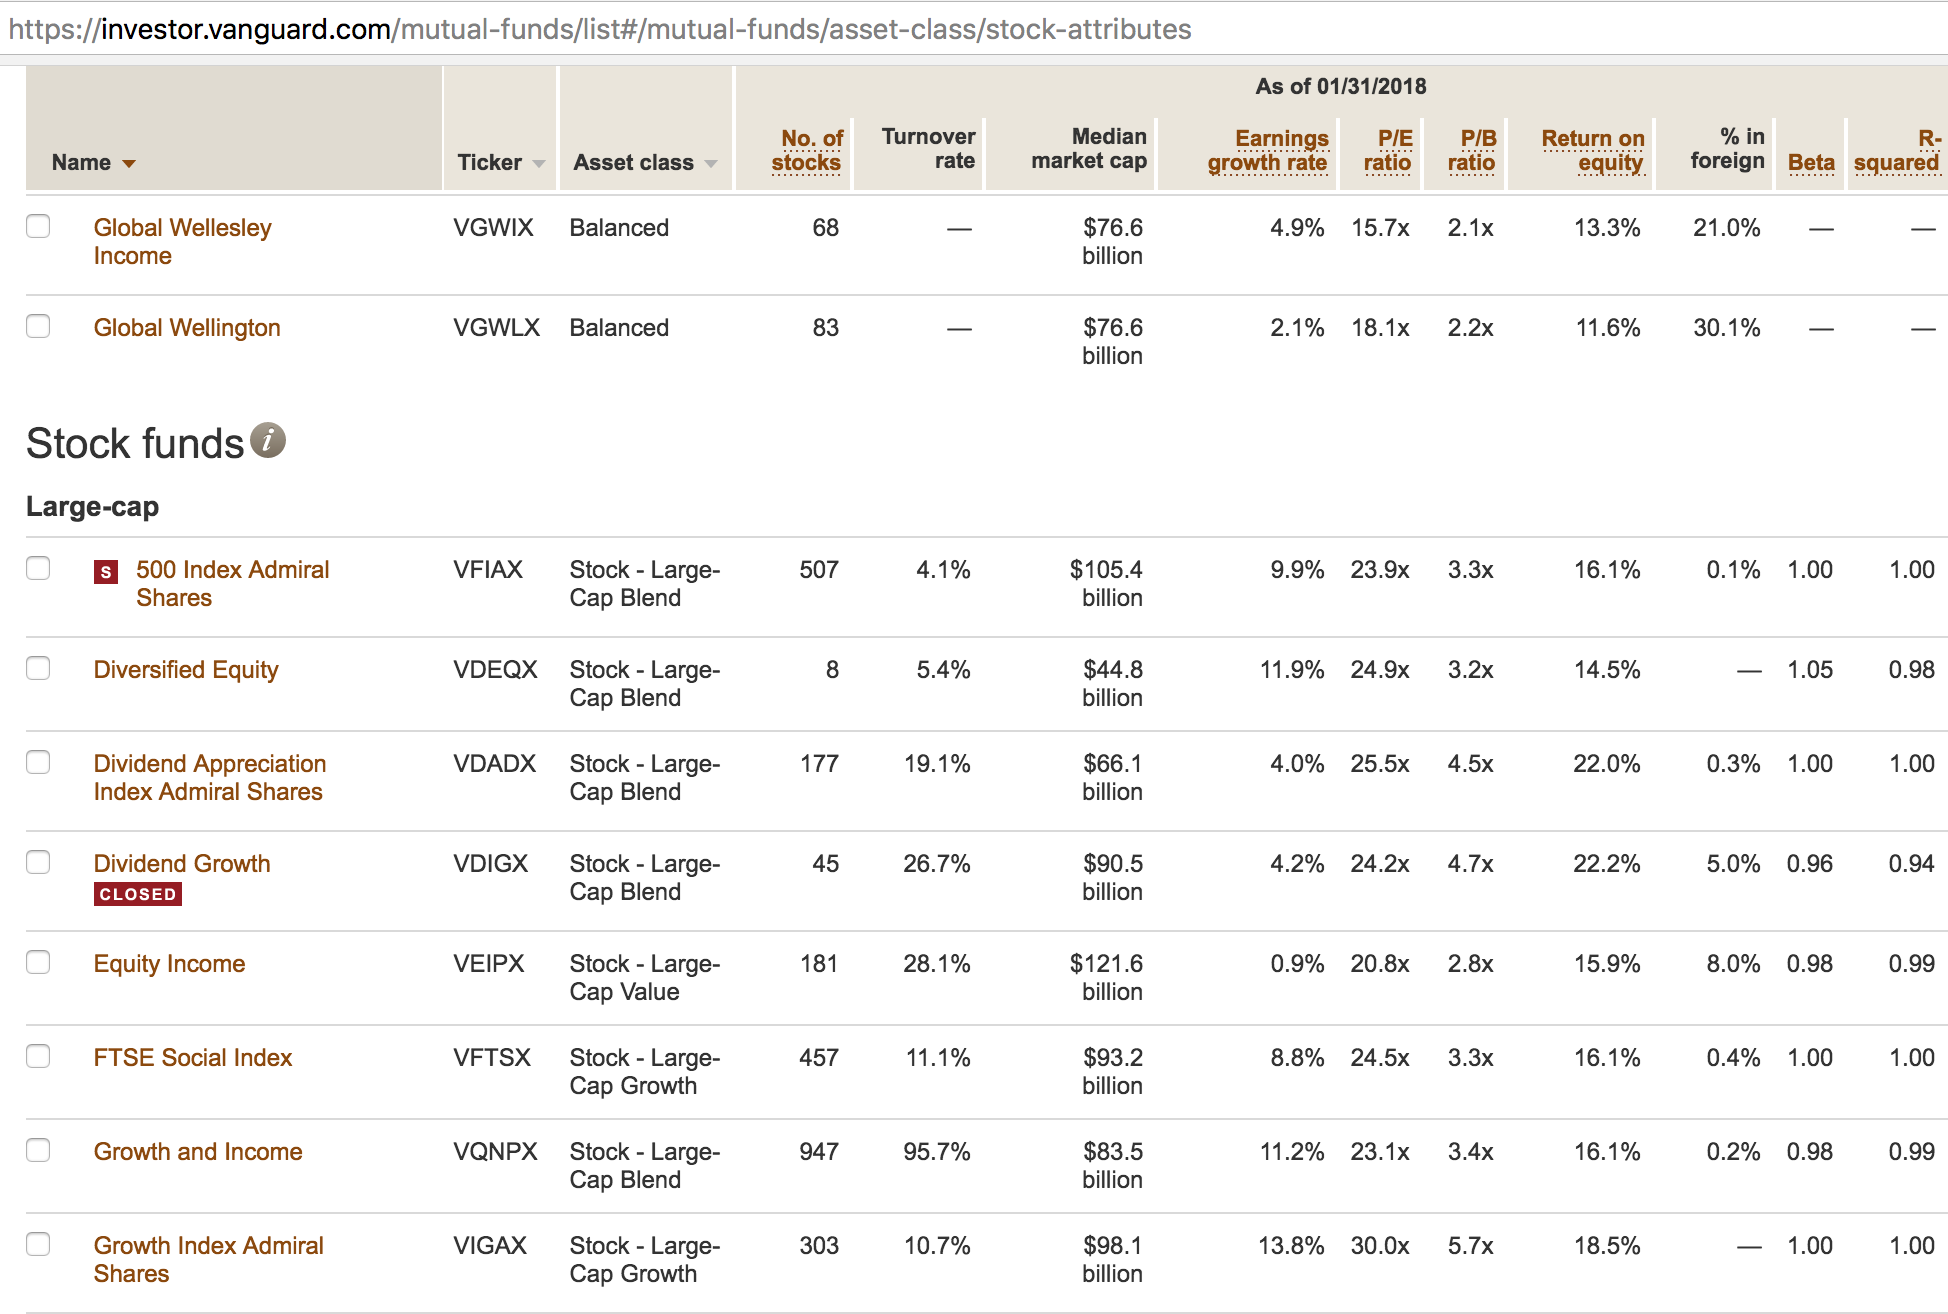This screenshot has width=1948, height=1314.
Task: Click the 30.0x P/E ratio value
Action: [x=1380, y=1245]
